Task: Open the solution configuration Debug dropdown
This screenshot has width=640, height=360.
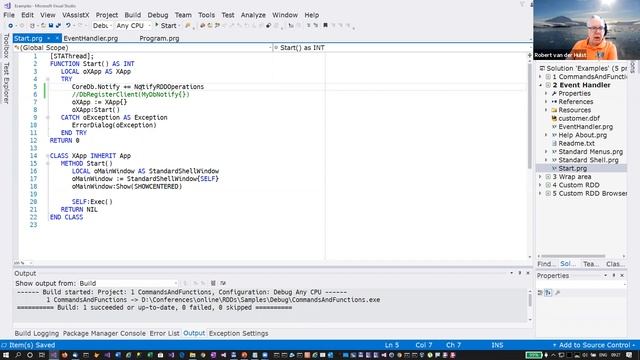Action: coord(102,25)
